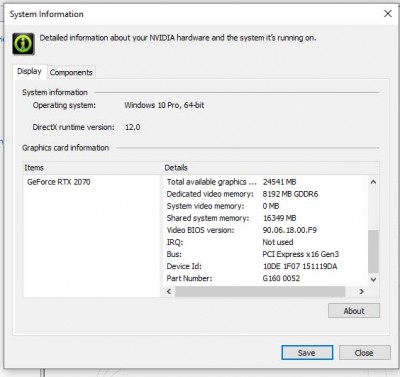Switch to the Components tab
400x377 pixels.
tap(71, 72)
